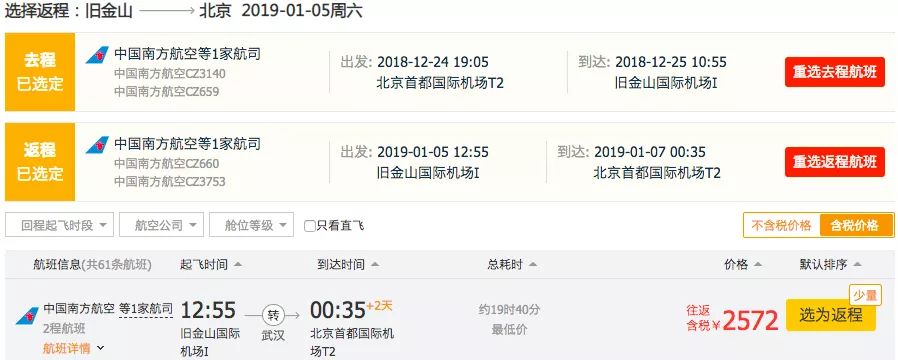Click 选为返程 to choose this return flight

830,315
